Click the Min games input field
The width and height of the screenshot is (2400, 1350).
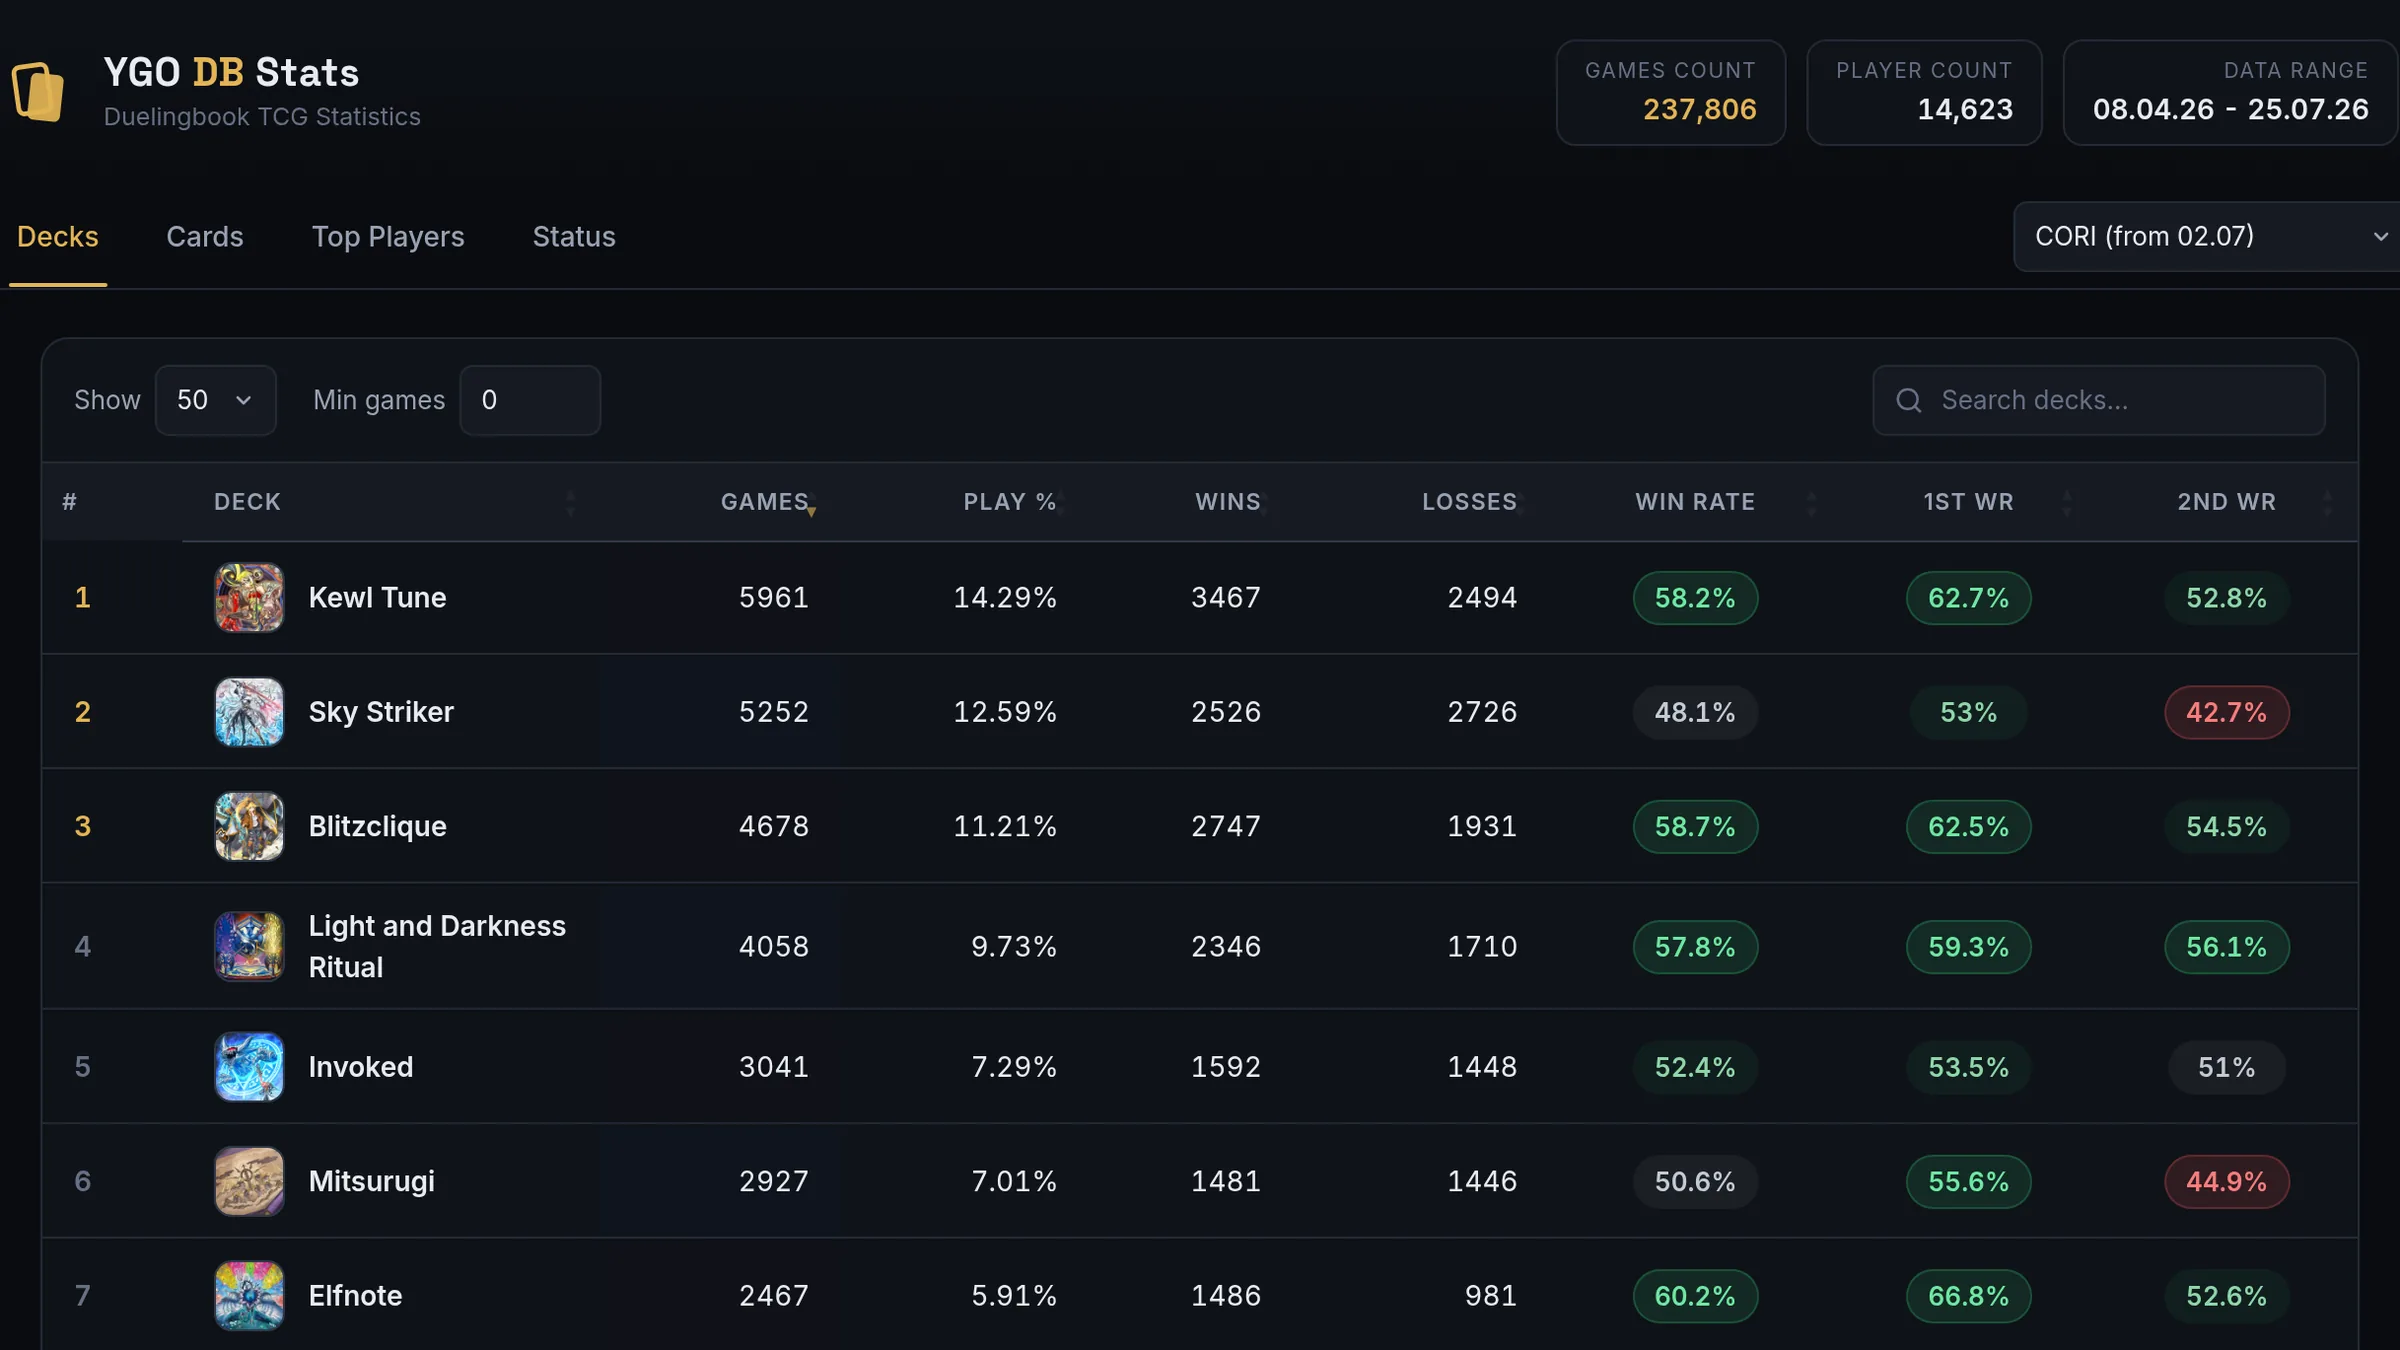coord(530,400)
